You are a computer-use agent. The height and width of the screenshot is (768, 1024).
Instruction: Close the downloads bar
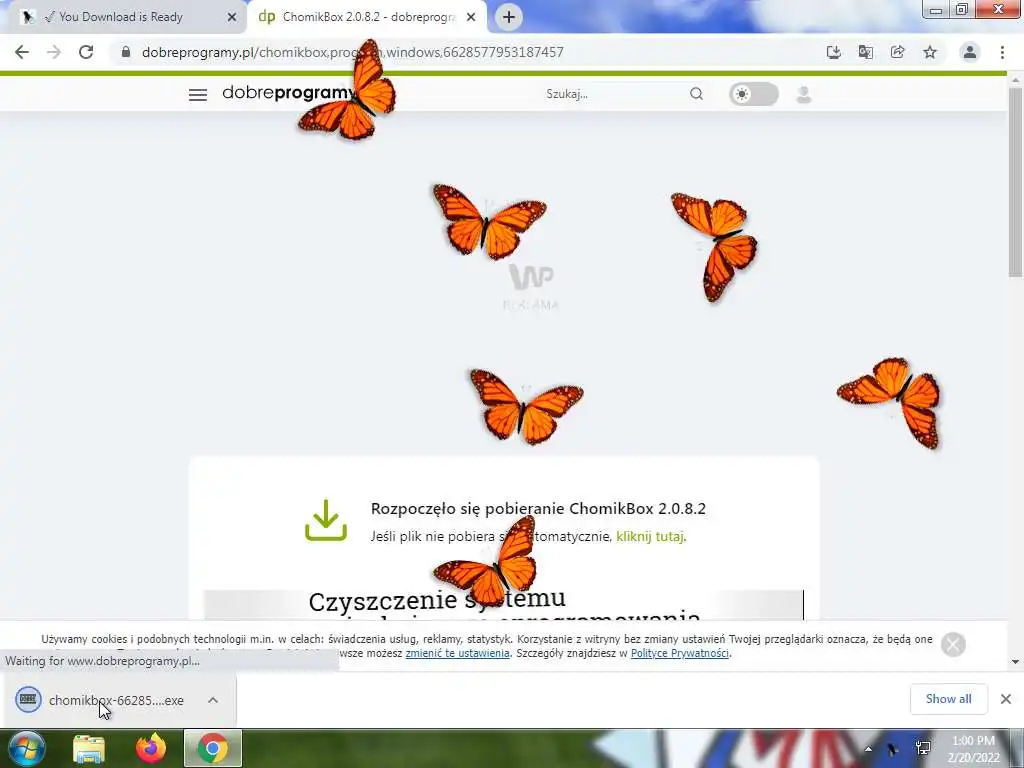coord(1006,699)
